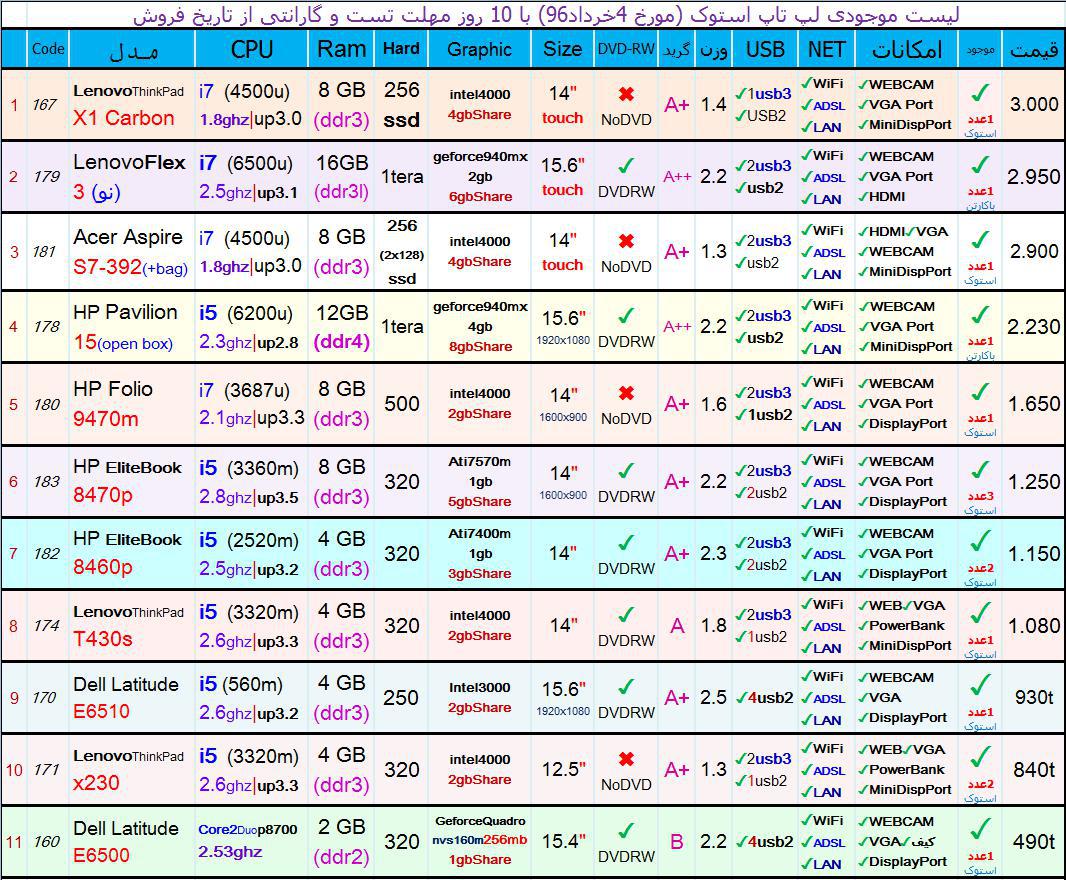Click the NET column header
The image size is (1066, 880).
pos(826,49)
